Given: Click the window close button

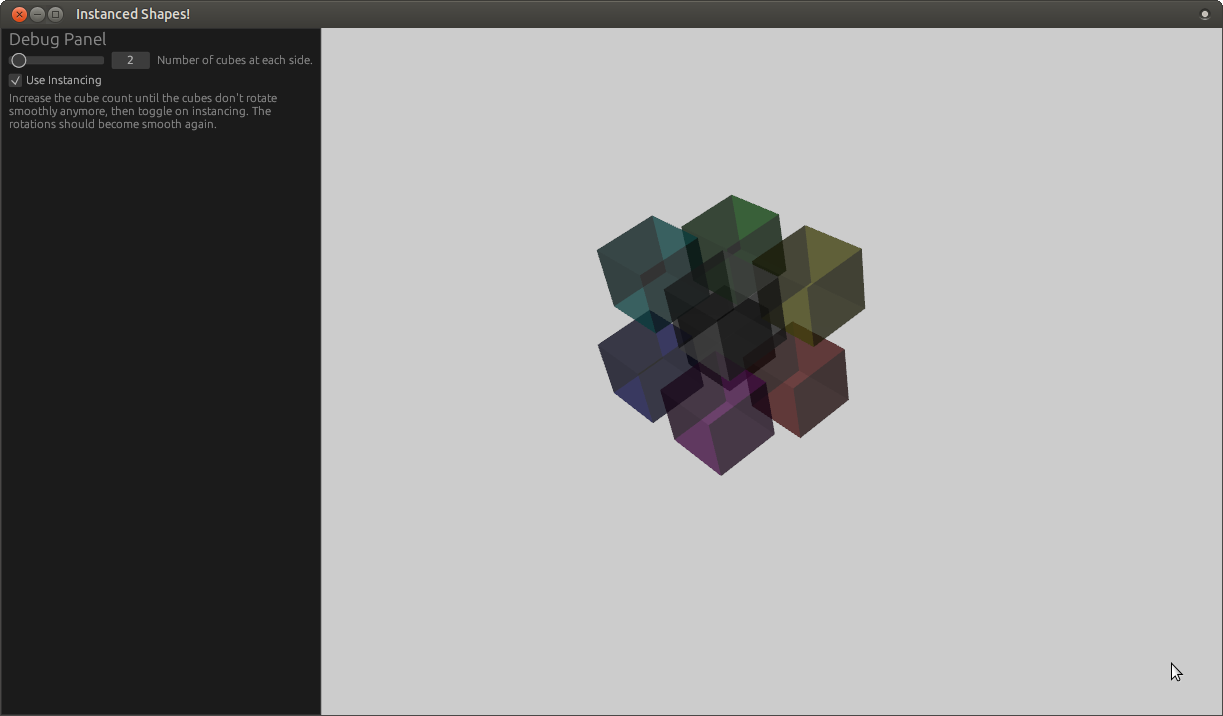Looking at the screenshot, I should point(19,14).
